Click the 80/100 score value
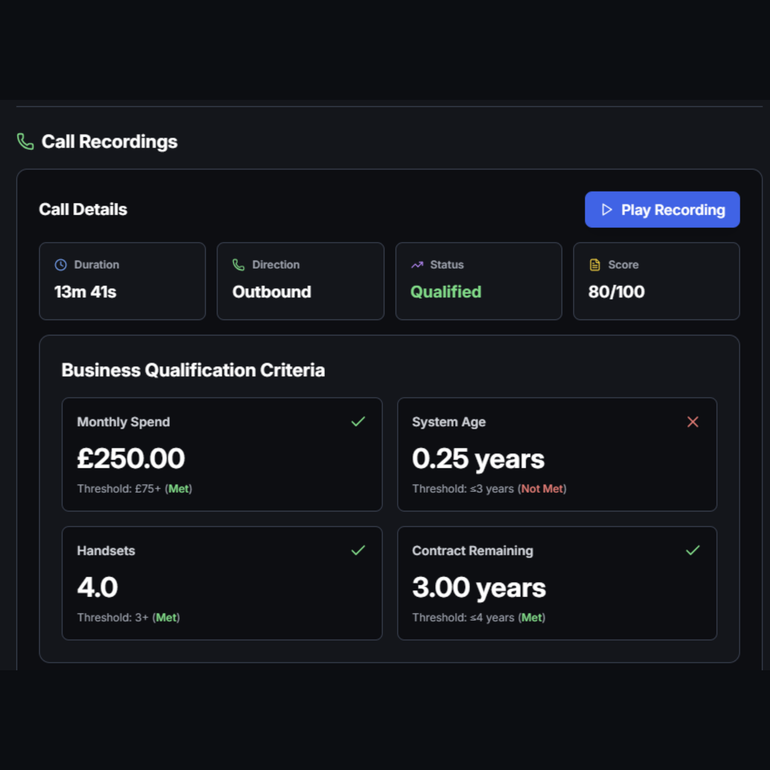Image resolution: width=770 pixels, height=770 pixels. pos(617,292)
